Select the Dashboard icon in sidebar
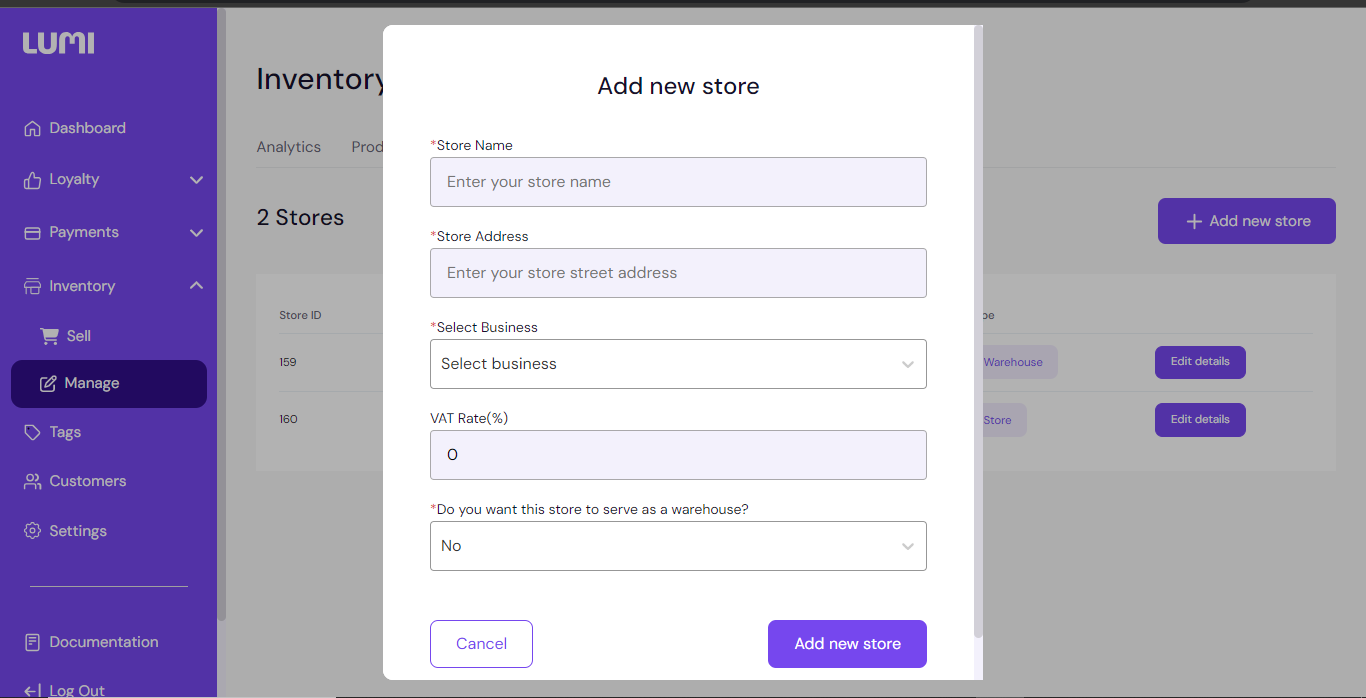Screen dimensions: 1366x698 click(x=33, y=128)
